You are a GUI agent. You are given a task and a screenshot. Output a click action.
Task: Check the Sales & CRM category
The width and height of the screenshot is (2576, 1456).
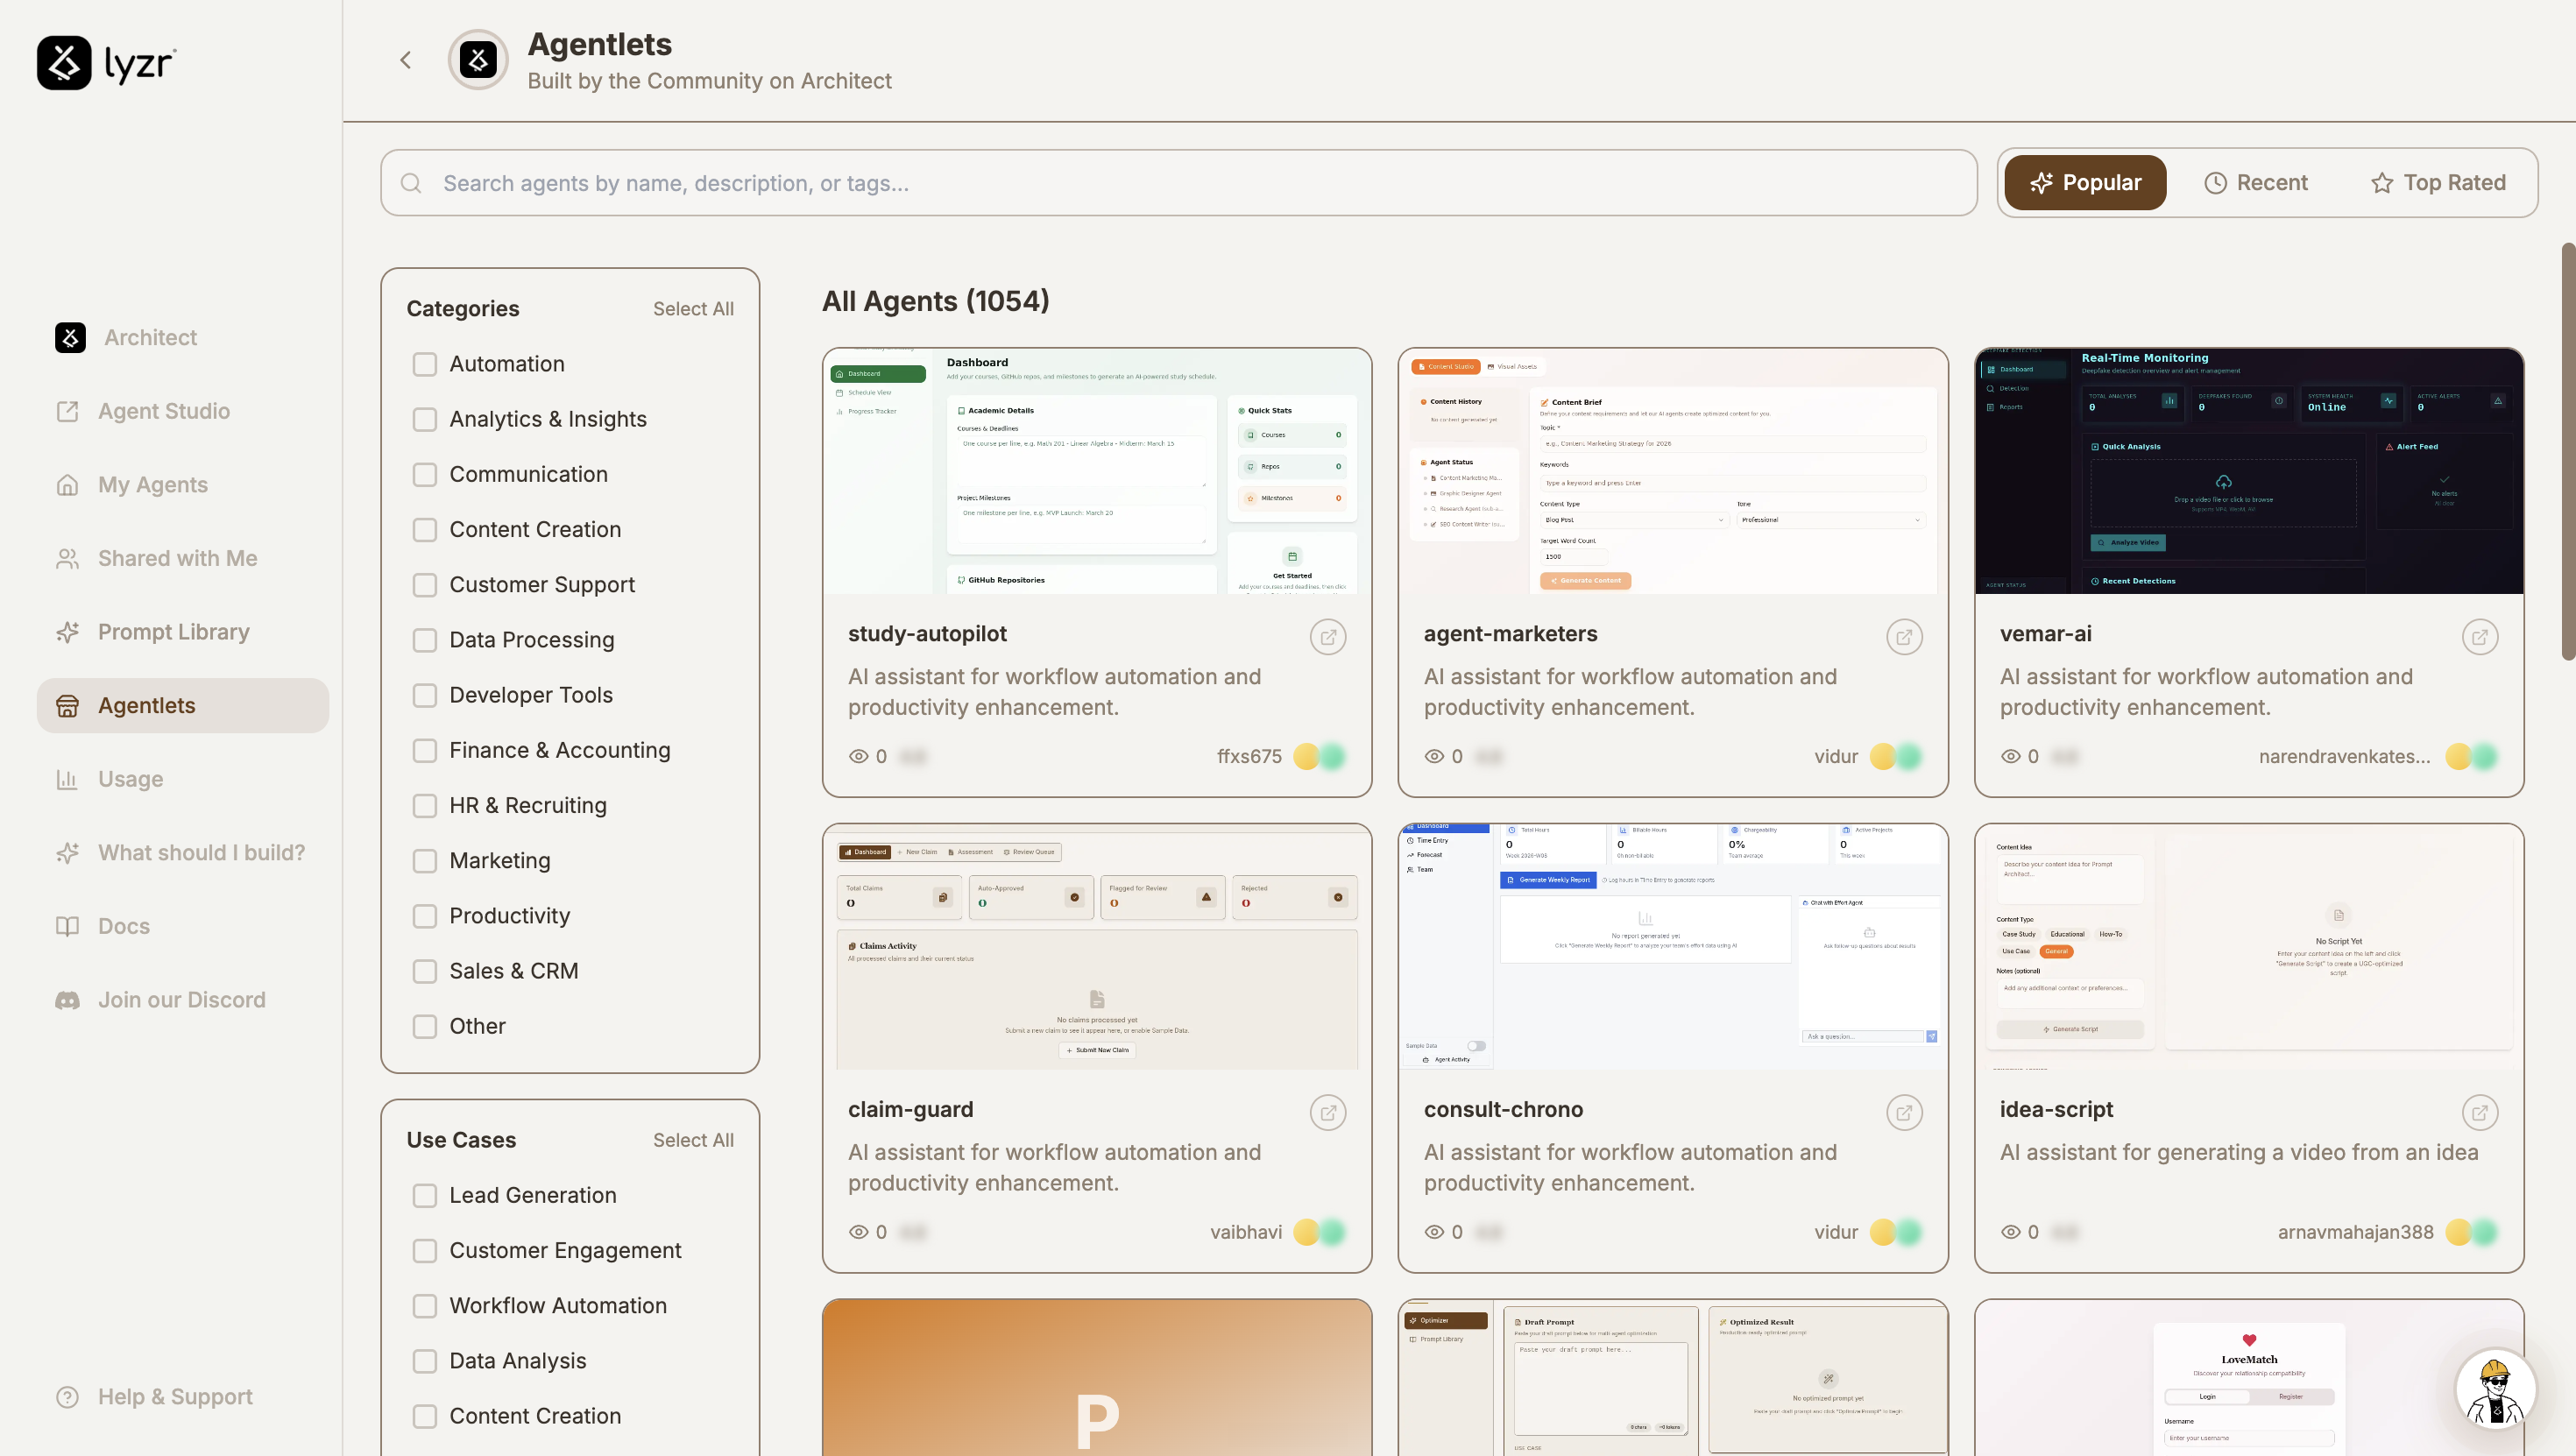(x=425, y=971)
